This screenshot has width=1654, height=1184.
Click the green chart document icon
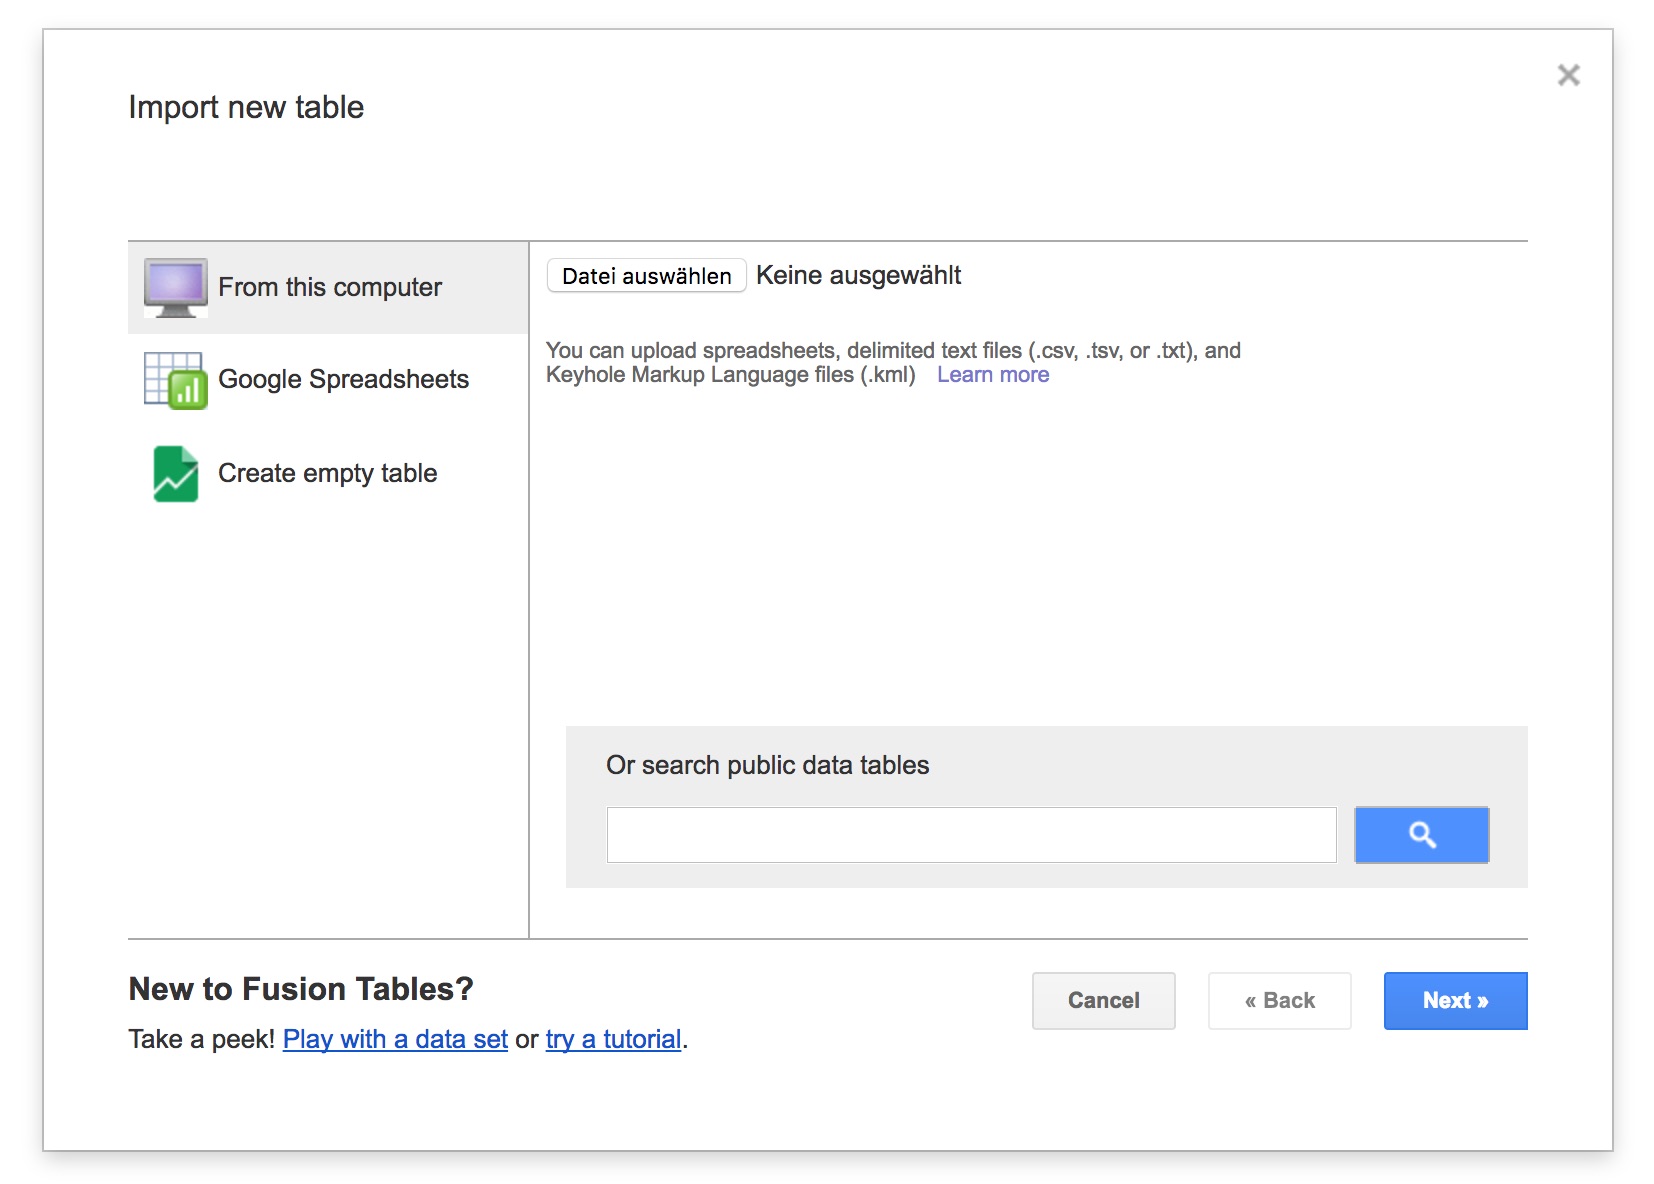tap(175, 473)
